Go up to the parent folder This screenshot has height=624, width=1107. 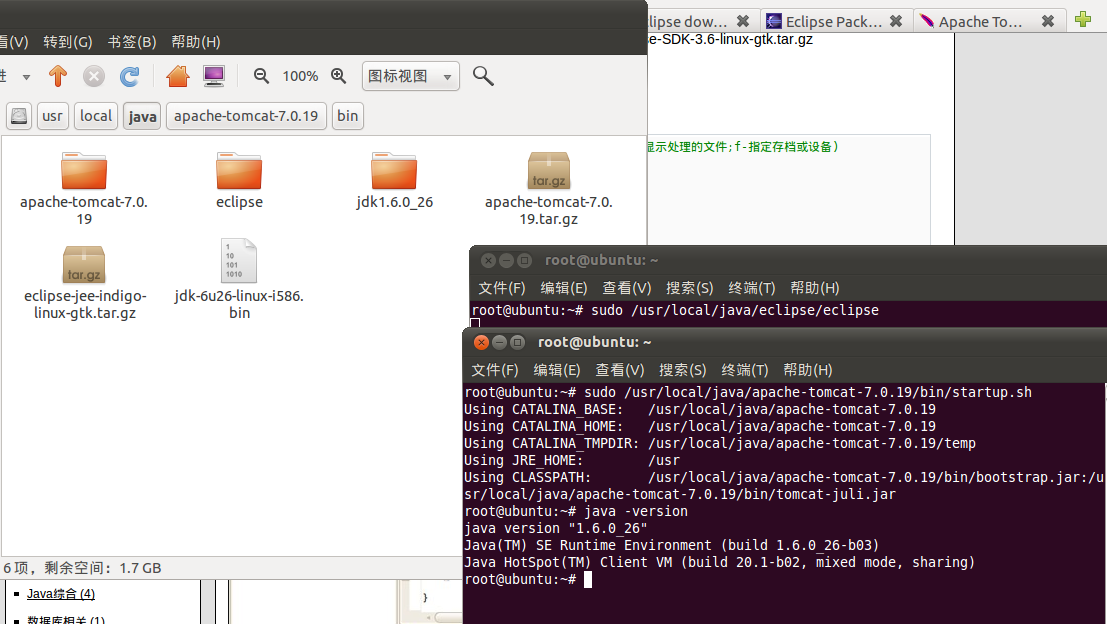click(x=58, y=76)
